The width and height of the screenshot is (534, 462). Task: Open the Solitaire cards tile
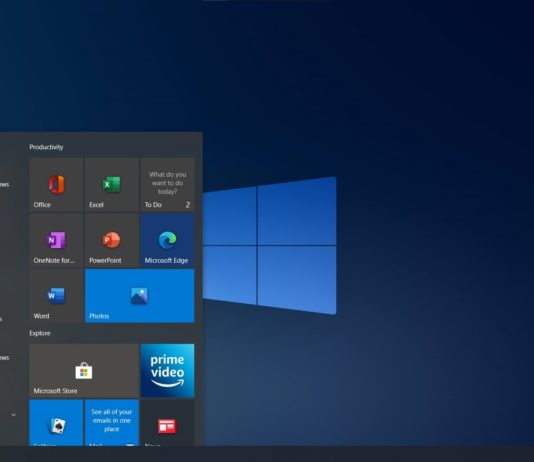[56, 423]
